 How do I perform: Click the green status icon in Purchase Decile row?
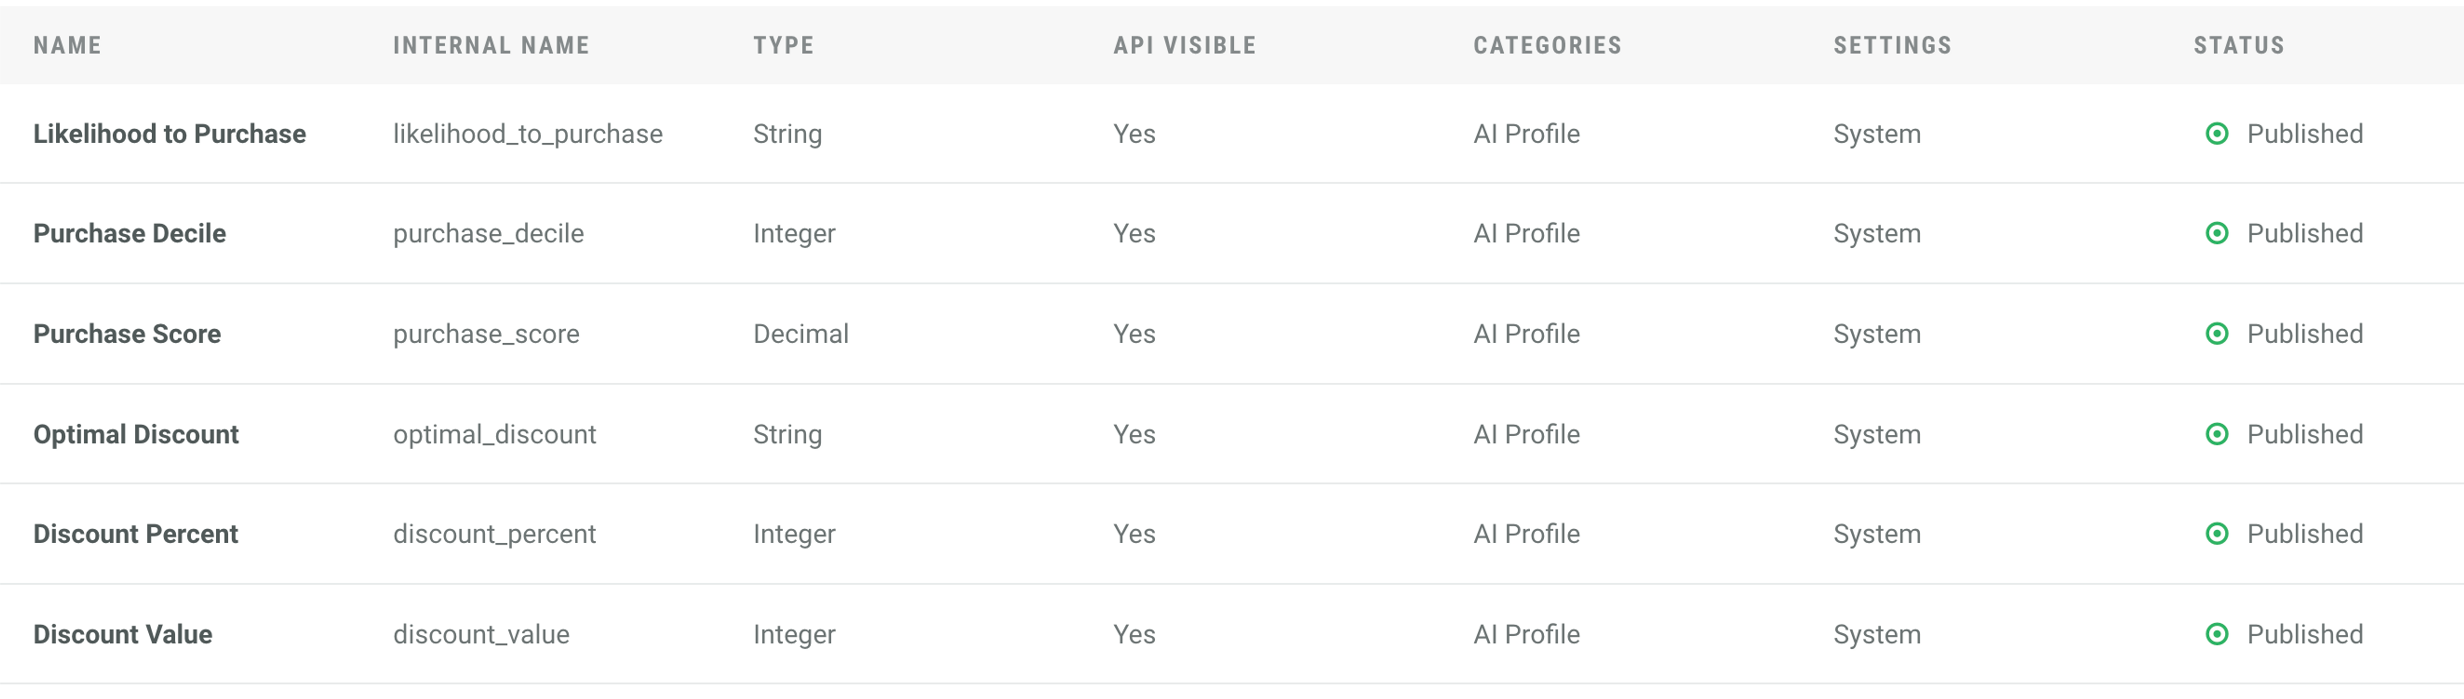[2216, 234]
